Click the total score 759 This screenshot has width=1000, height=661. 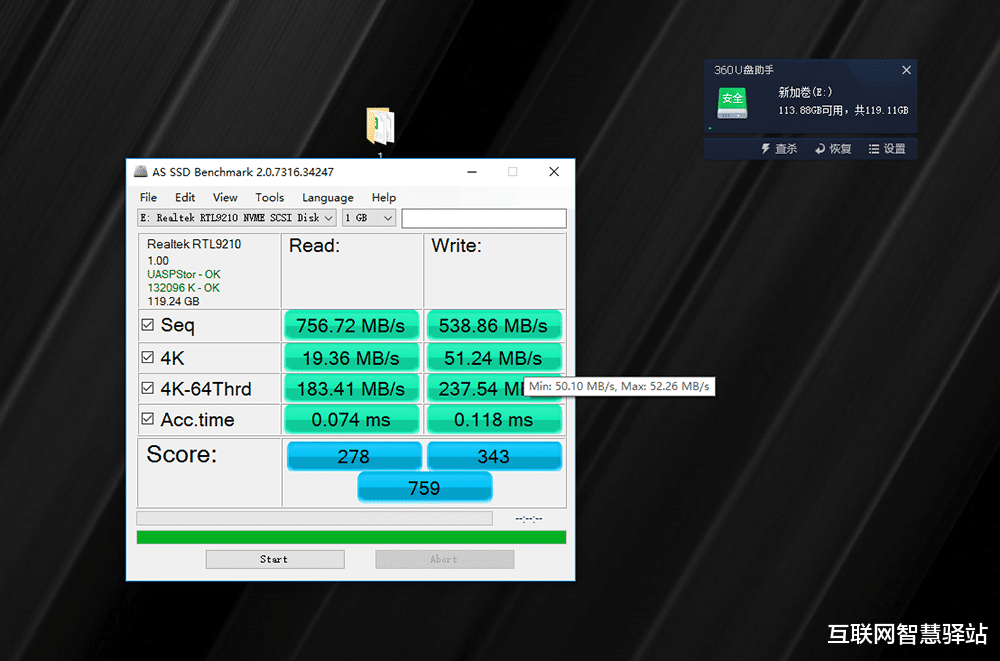point(424,487)
